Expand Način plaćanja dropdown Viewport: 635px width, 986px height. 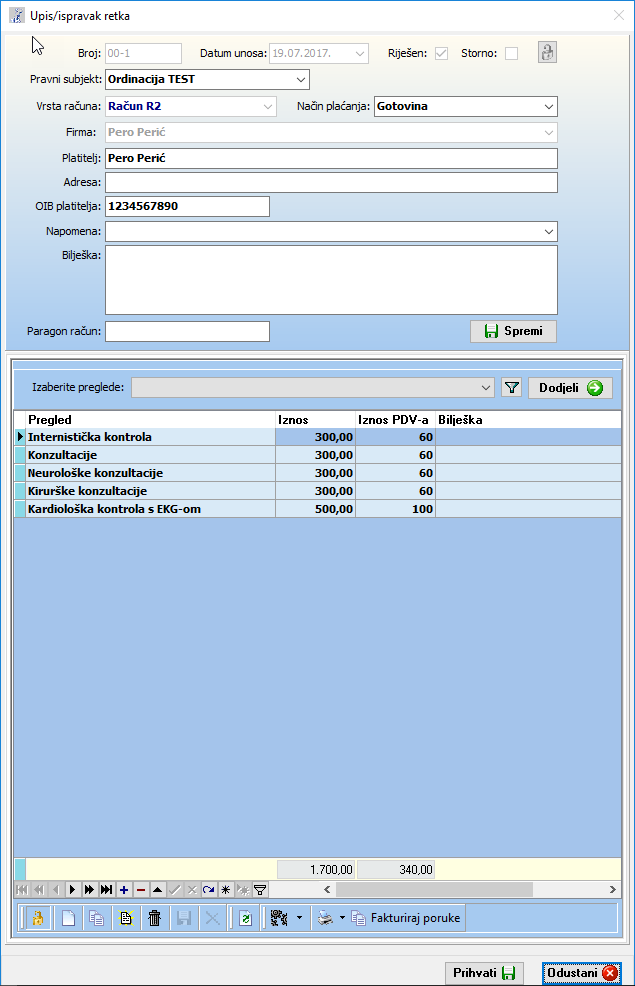[549, 106]
